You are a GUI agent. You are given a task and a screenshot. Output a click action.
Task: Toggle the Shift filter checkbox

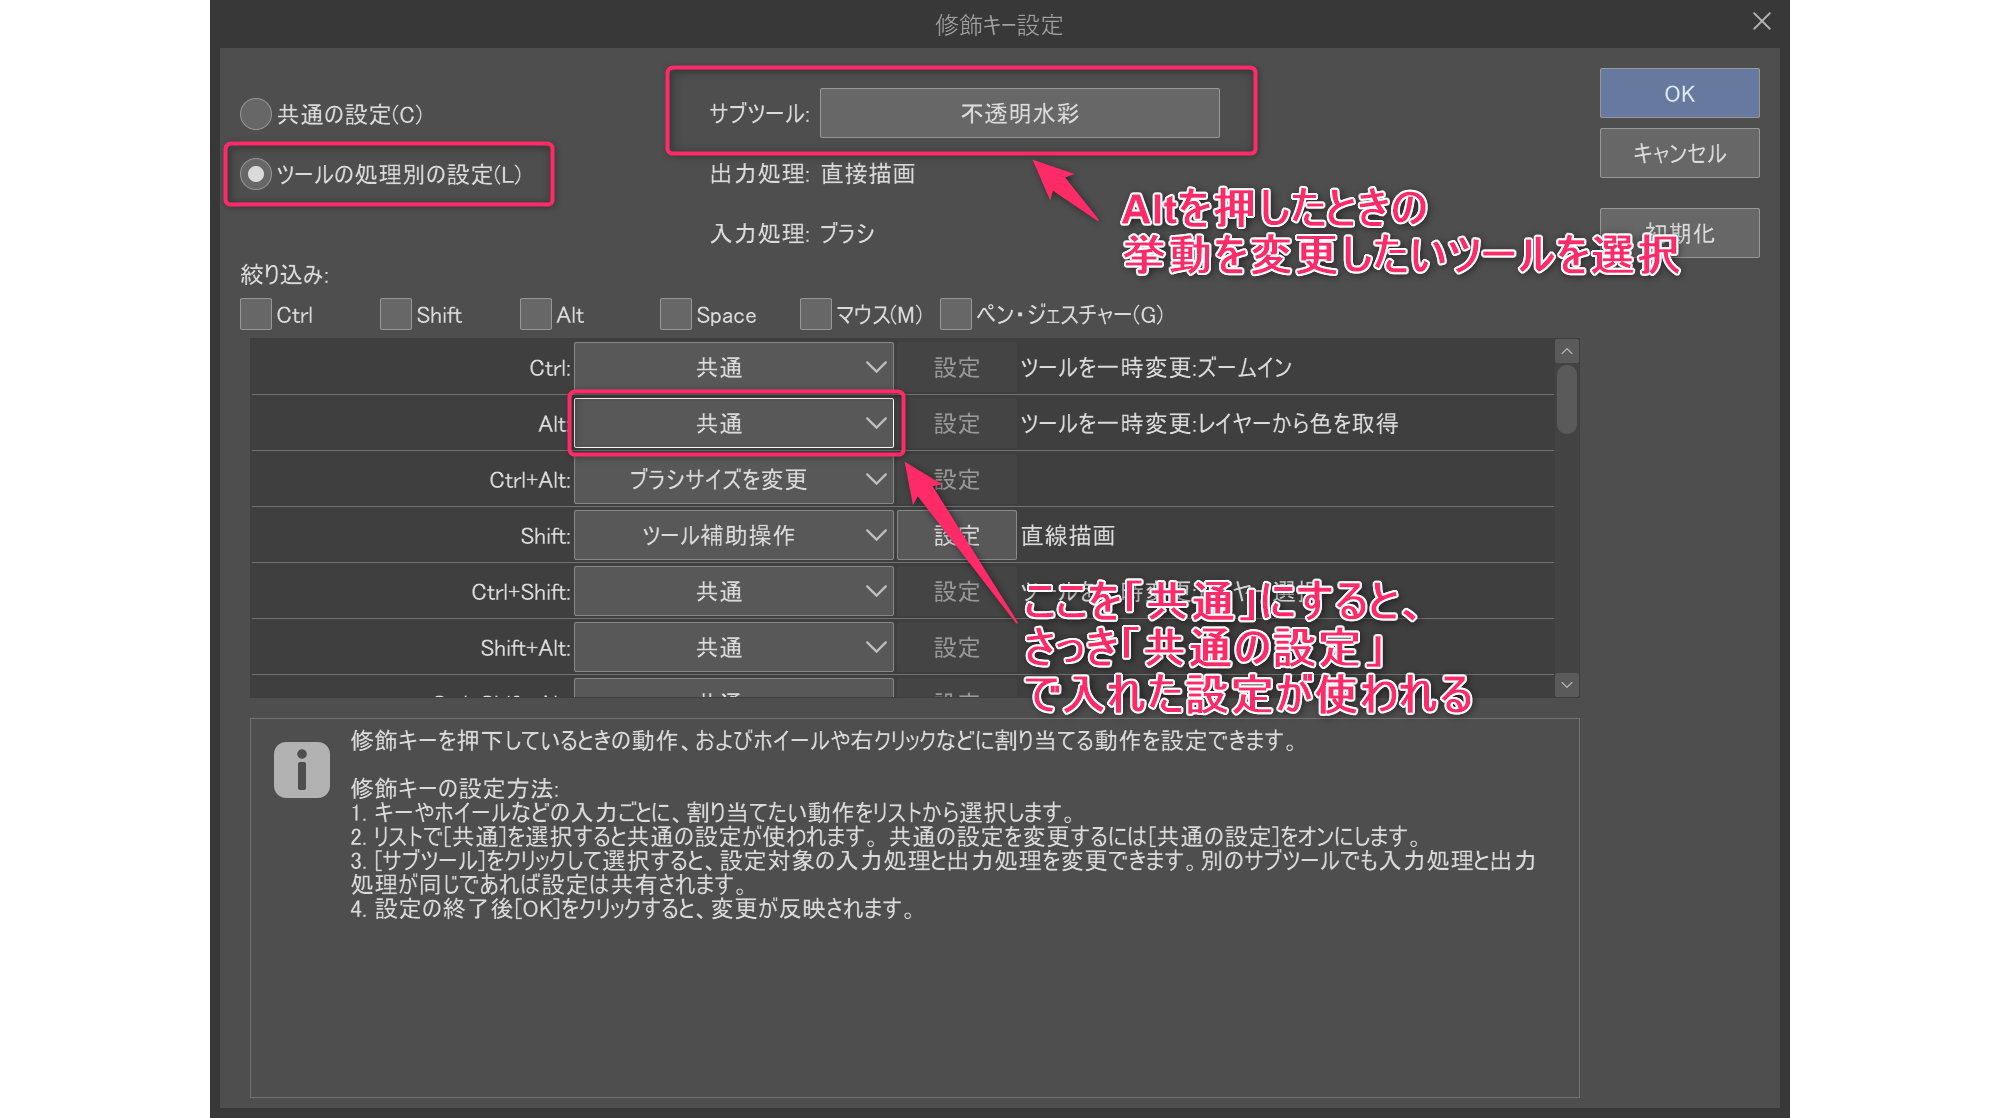396,314
